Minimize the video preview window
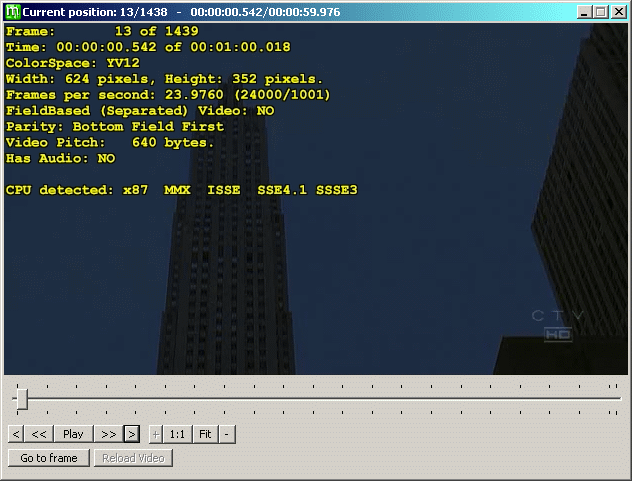632x481 pixels. [x=584, y=12]
